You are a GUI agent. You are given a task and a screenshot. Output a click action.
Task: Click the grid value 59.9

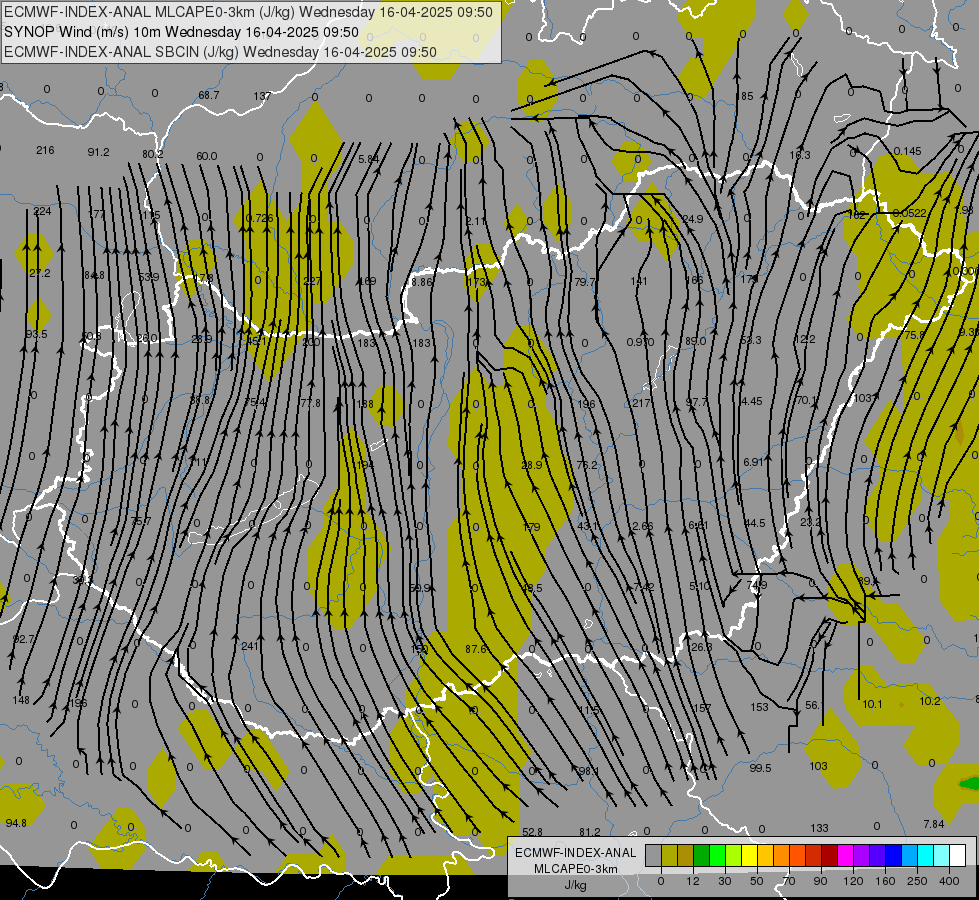(420, 588)
